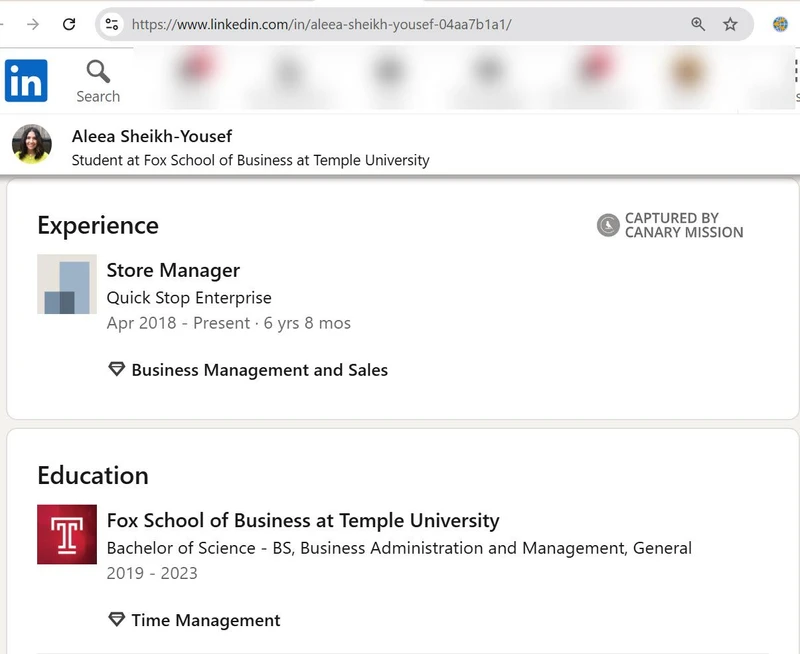Open Business Management and Sales skill
Image resolution: width=800 pixels, height=654 pixels.
tap(260, 370)
